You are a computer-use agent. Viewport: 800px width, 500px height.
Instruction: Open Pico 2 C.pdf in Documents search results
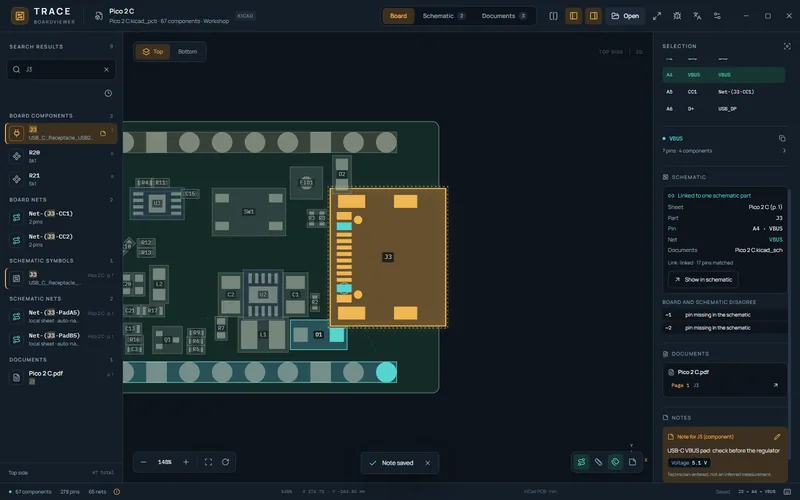pos(61,377)
